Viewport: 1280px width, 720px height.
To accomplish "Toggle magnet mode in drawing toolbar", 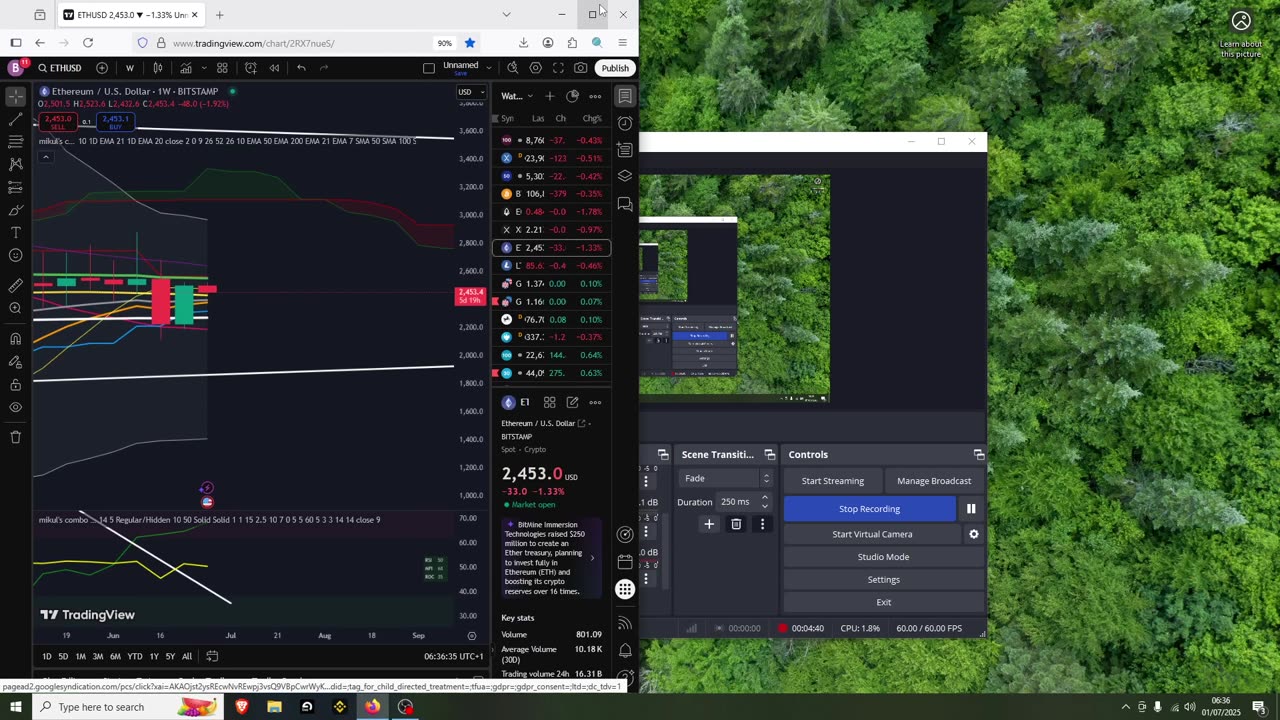I will 15,338.
